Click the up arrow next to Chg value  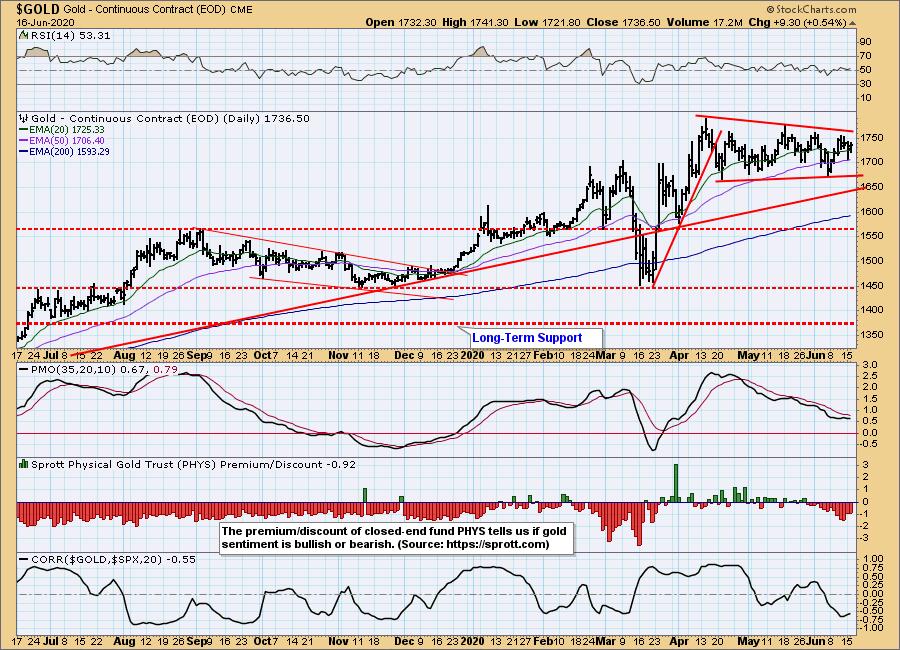pyautogui.click(x=852, y=23)
